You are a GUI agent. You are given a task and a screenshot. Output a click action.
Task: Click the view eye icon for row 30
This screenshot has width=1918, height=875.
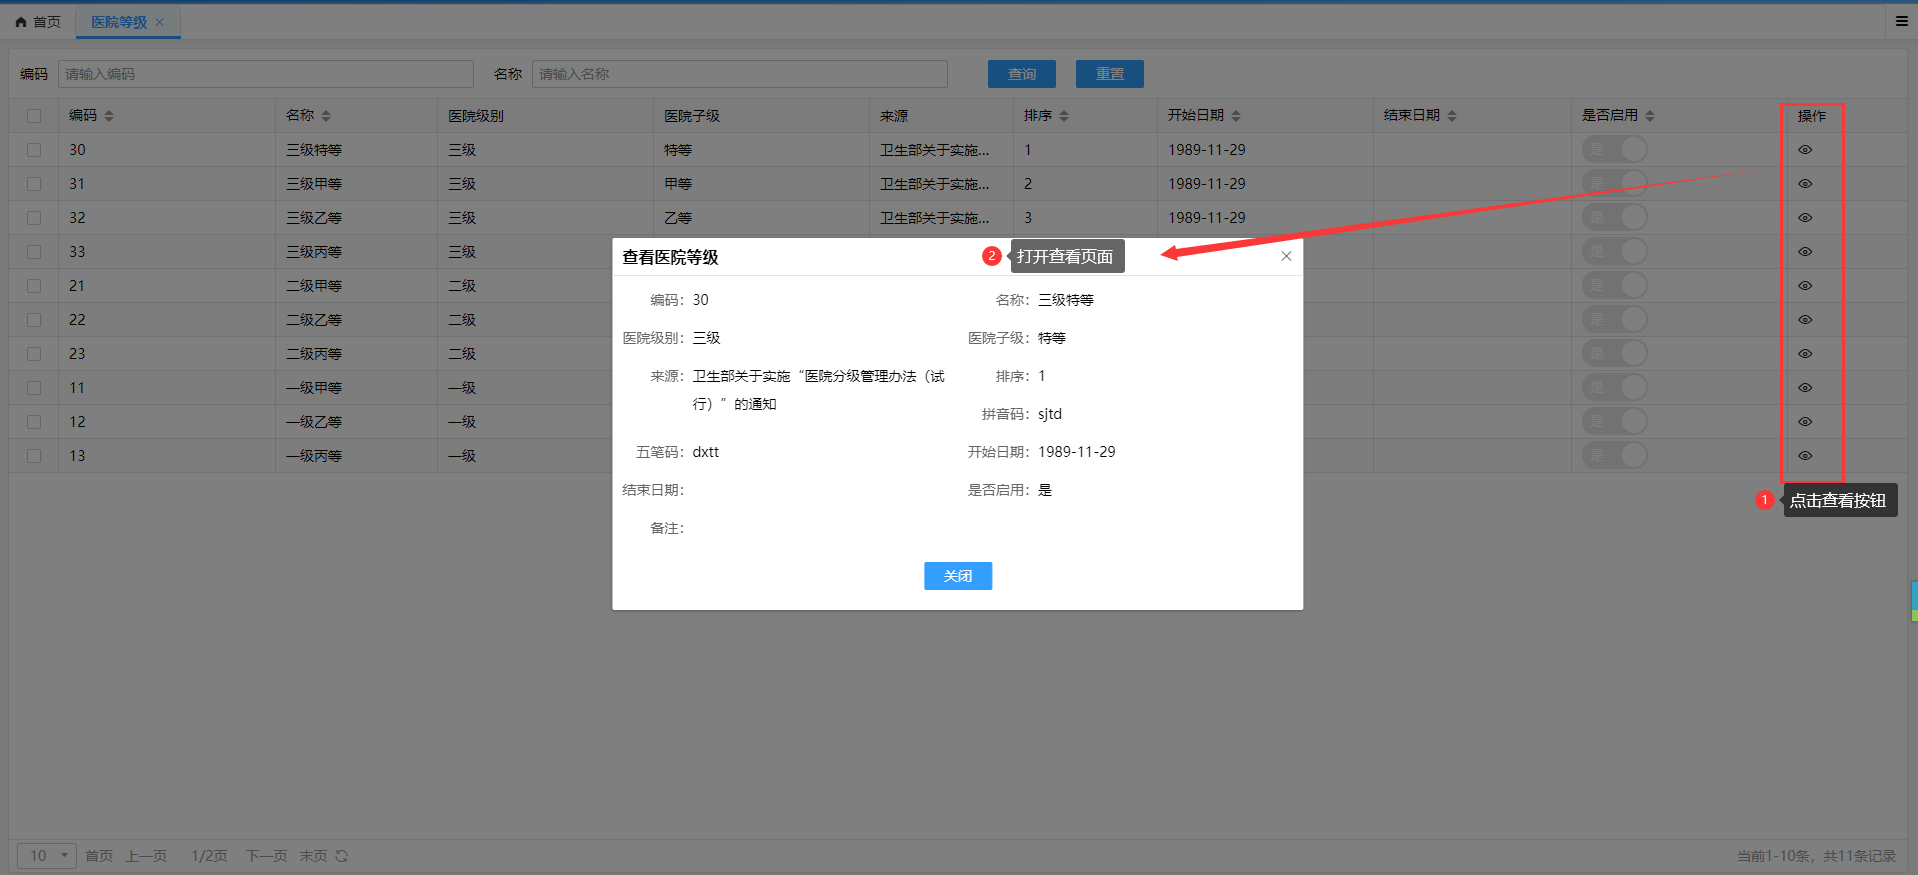(1805, 150)
